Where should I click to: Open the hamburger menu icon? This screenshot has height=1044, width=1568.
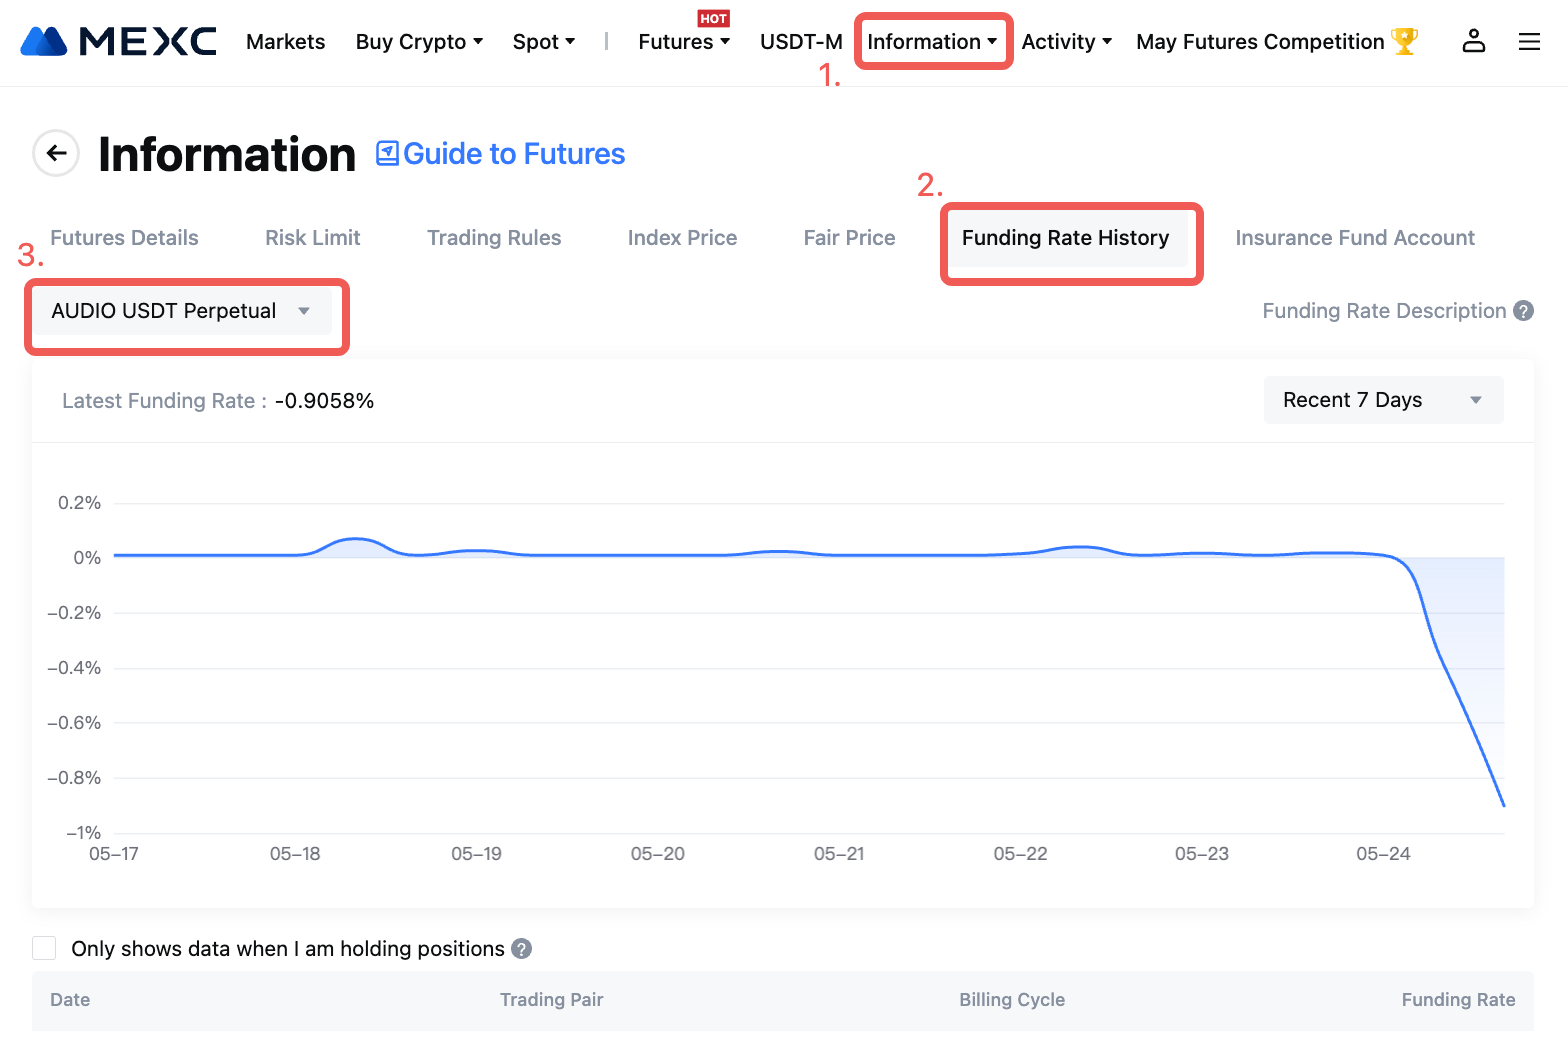(x=1529, y=41)
